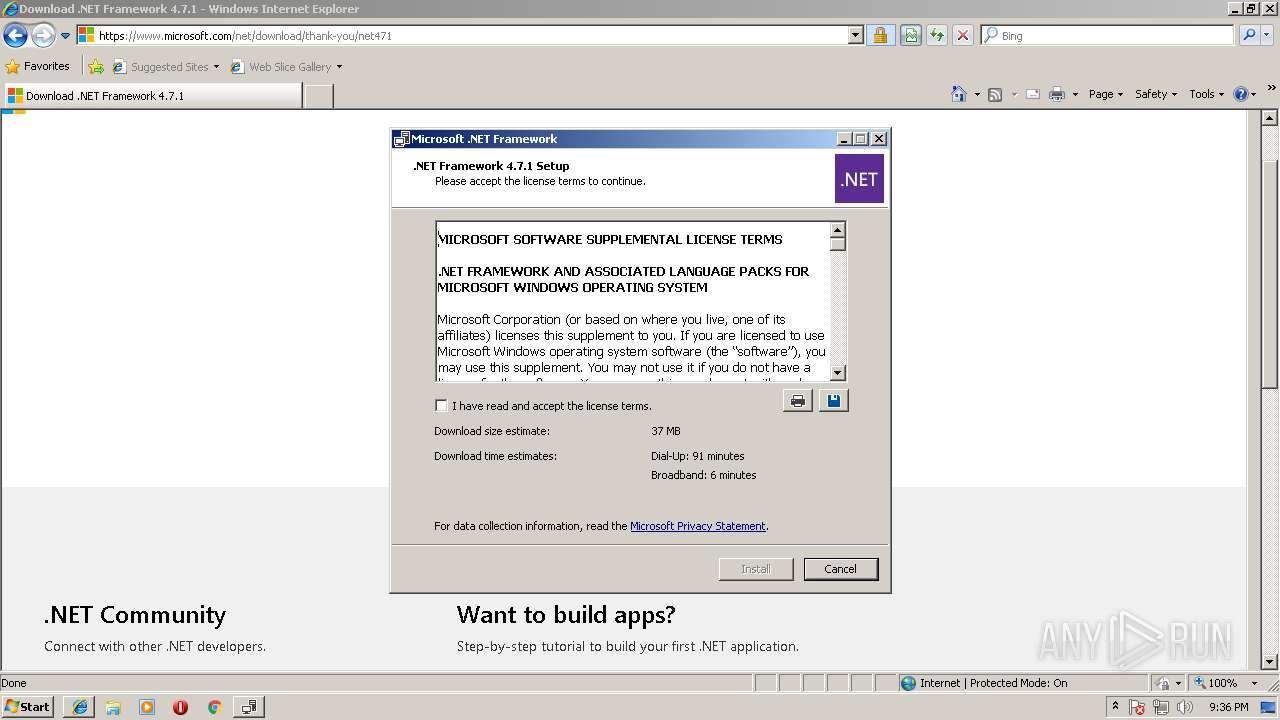Click the security lock icon
1280x720 pixels.
coord(880,35)
